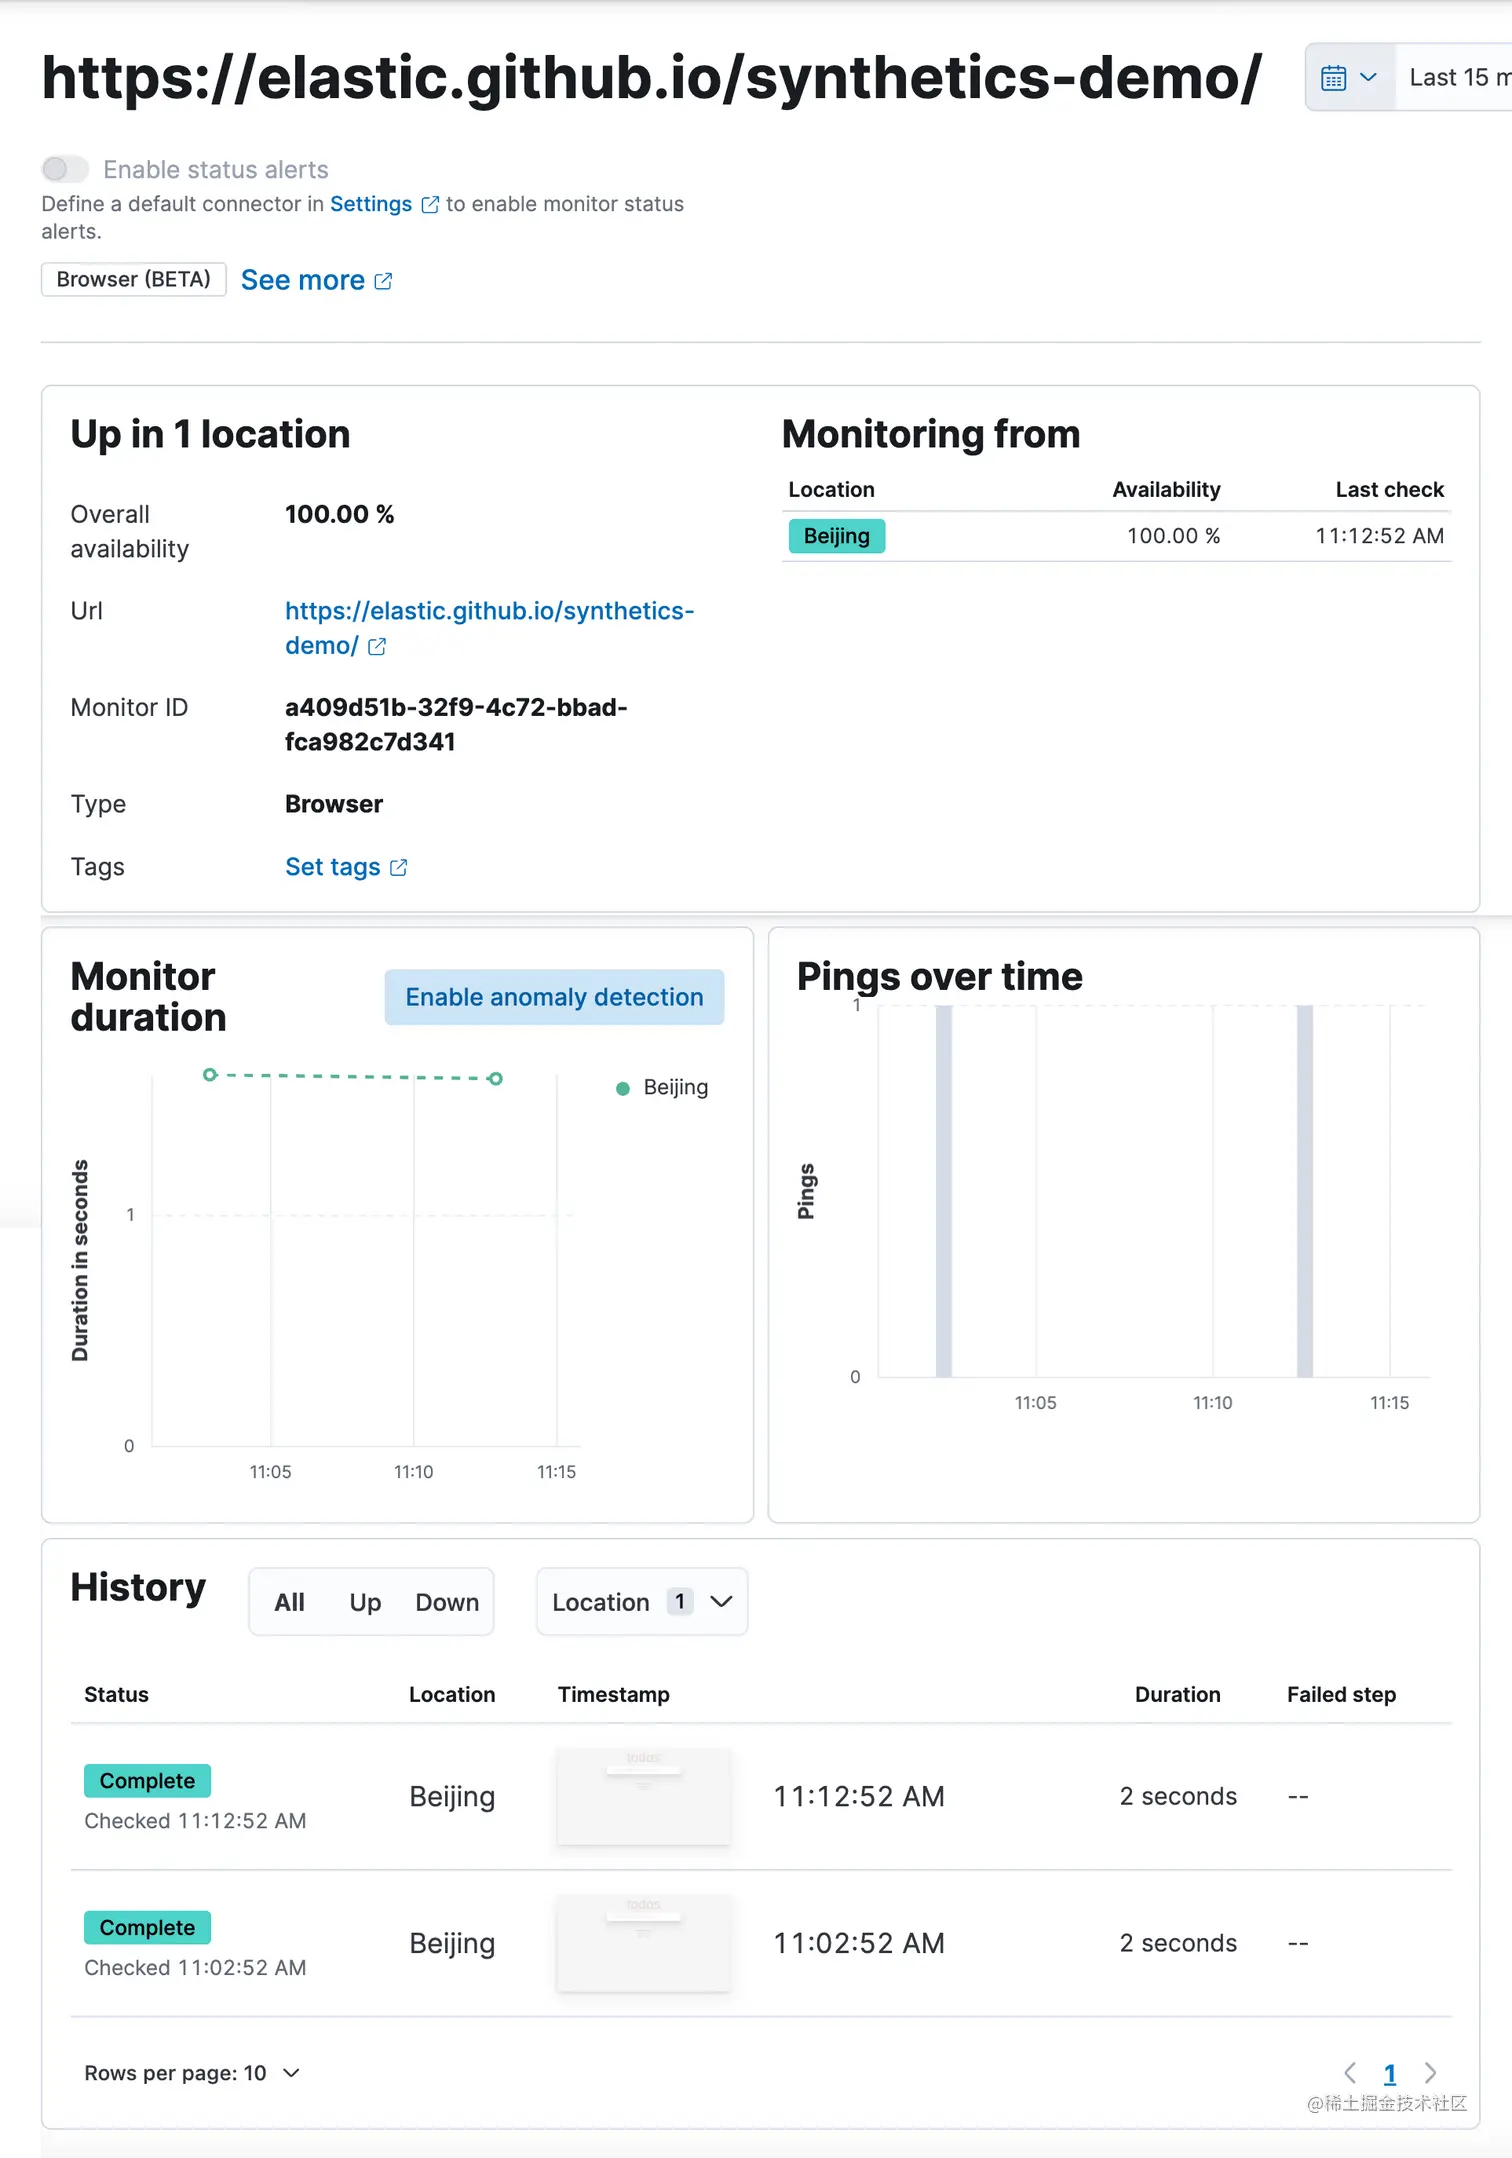Click Enable anomaly detection button
Viewport: 1512px width, 2158px height.
[x=554, y=997]
